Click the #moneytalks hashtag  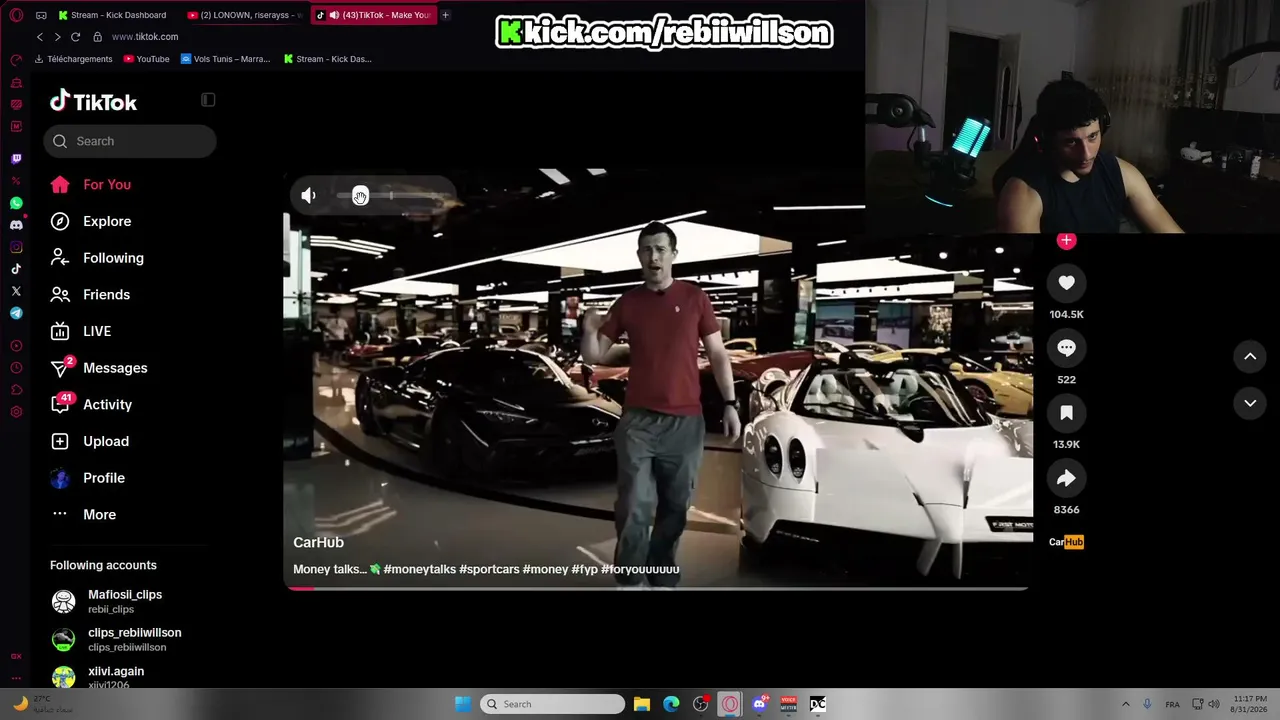420,569
